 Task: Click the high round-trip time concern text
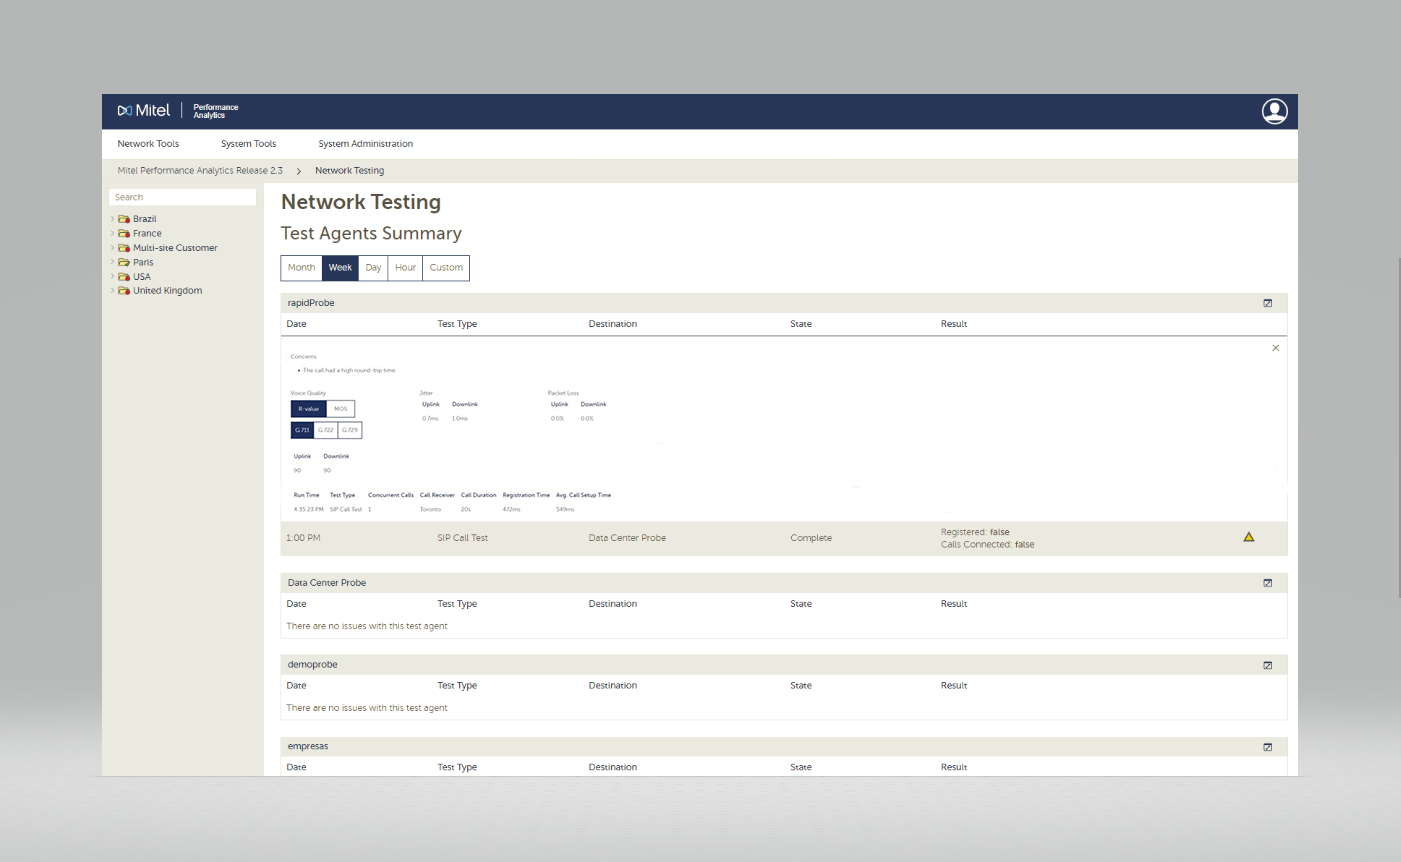click(x=349, y=371)
